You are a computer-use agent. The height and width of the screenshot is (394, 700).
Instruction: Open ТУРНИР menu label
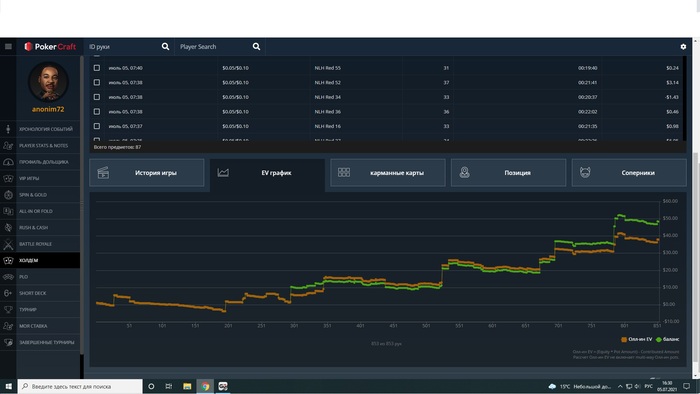click(x=28, y=309)
